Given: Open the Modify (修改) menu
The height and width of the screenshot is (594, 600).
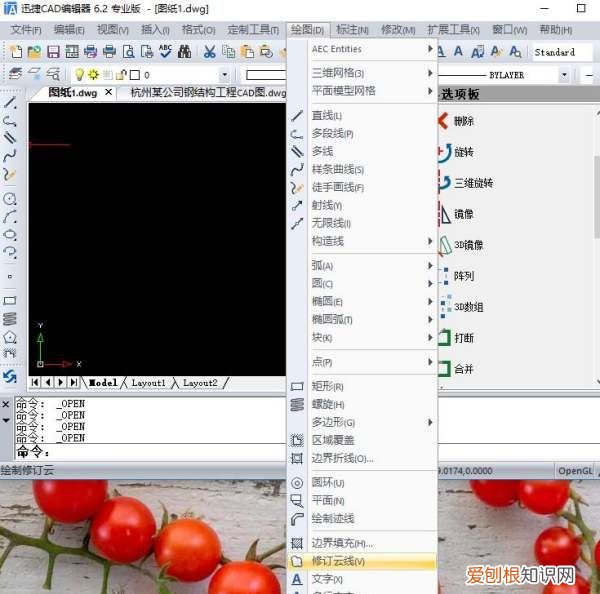Looking at the screenshot, I should pos(398,30).
